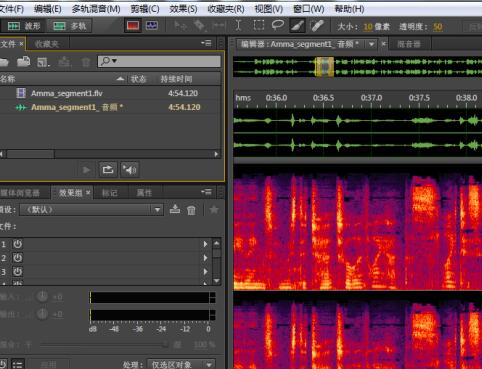Close the 文件 panel tab
This screenshot has height=369, width=482.
[x=21, y=44]
